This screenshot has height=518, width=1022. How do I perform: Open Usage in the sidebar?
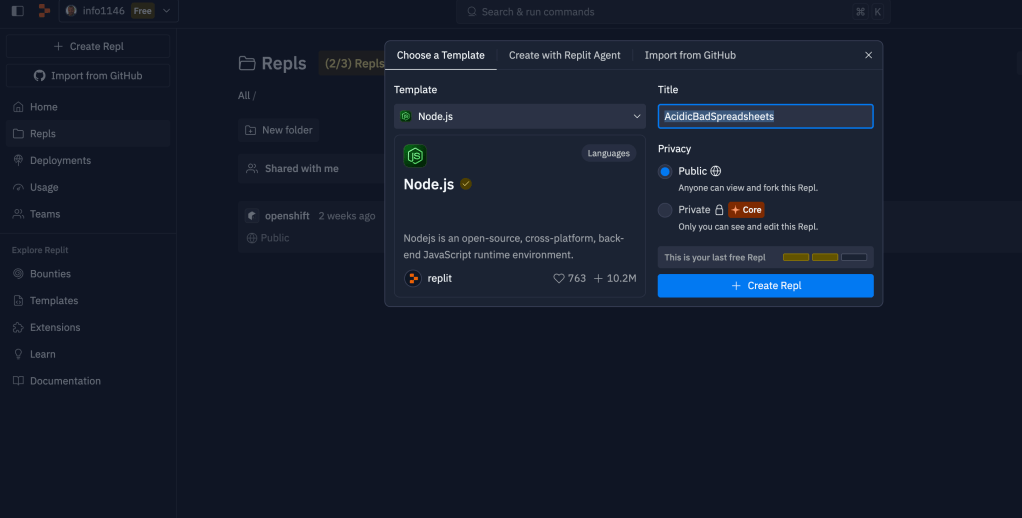(x=88, y=187)
